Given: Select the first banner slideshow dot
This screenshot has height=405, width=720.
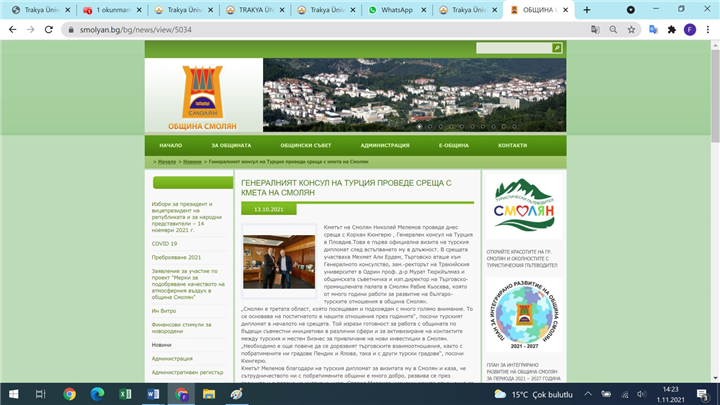Looking at the screenshot, I should [419, 126].
